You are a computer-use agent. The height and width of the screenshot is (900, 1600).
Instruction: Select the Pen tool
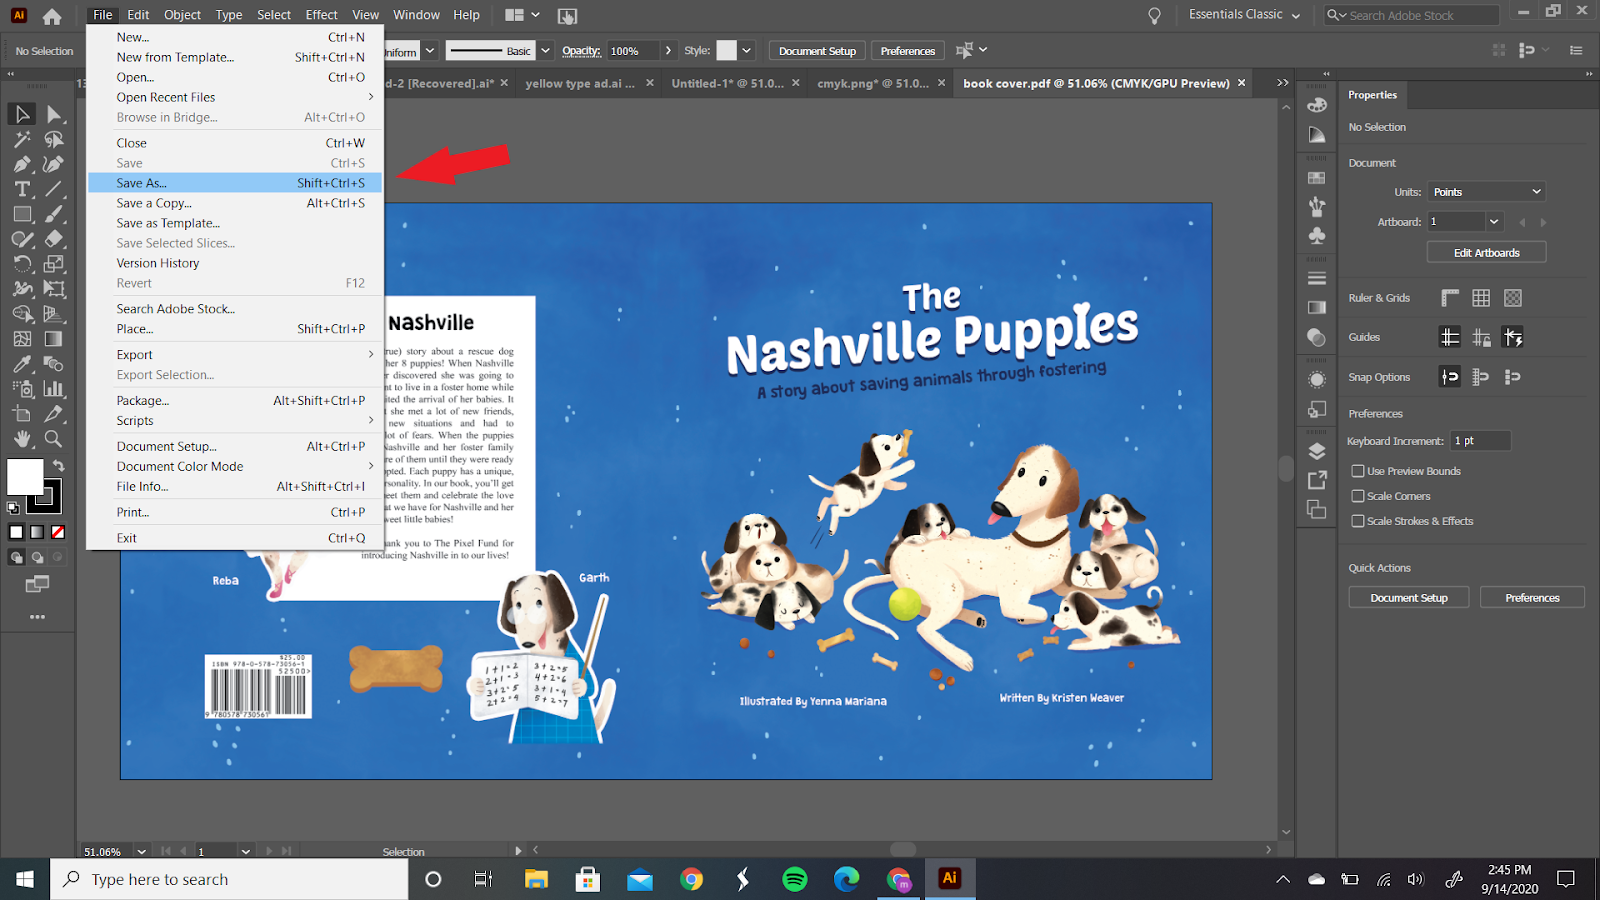tap(22, 164)
